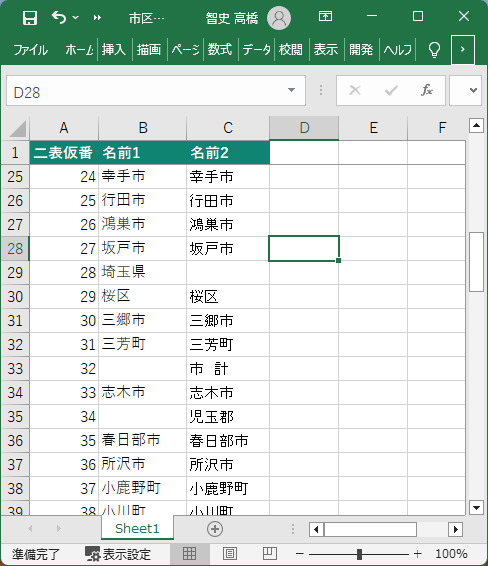Click the user account avatar icon

point(279,17)
